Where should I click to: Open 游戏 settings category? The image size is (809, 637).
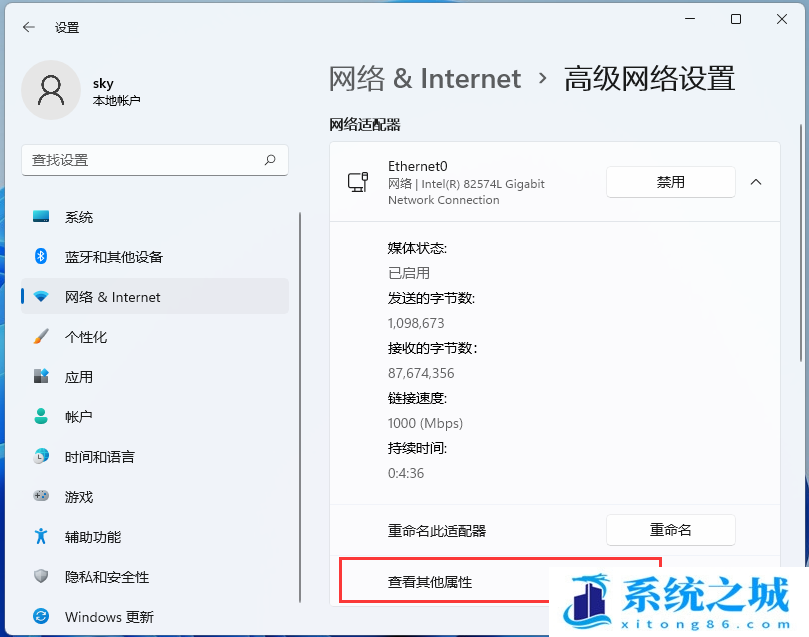point(79,497)
